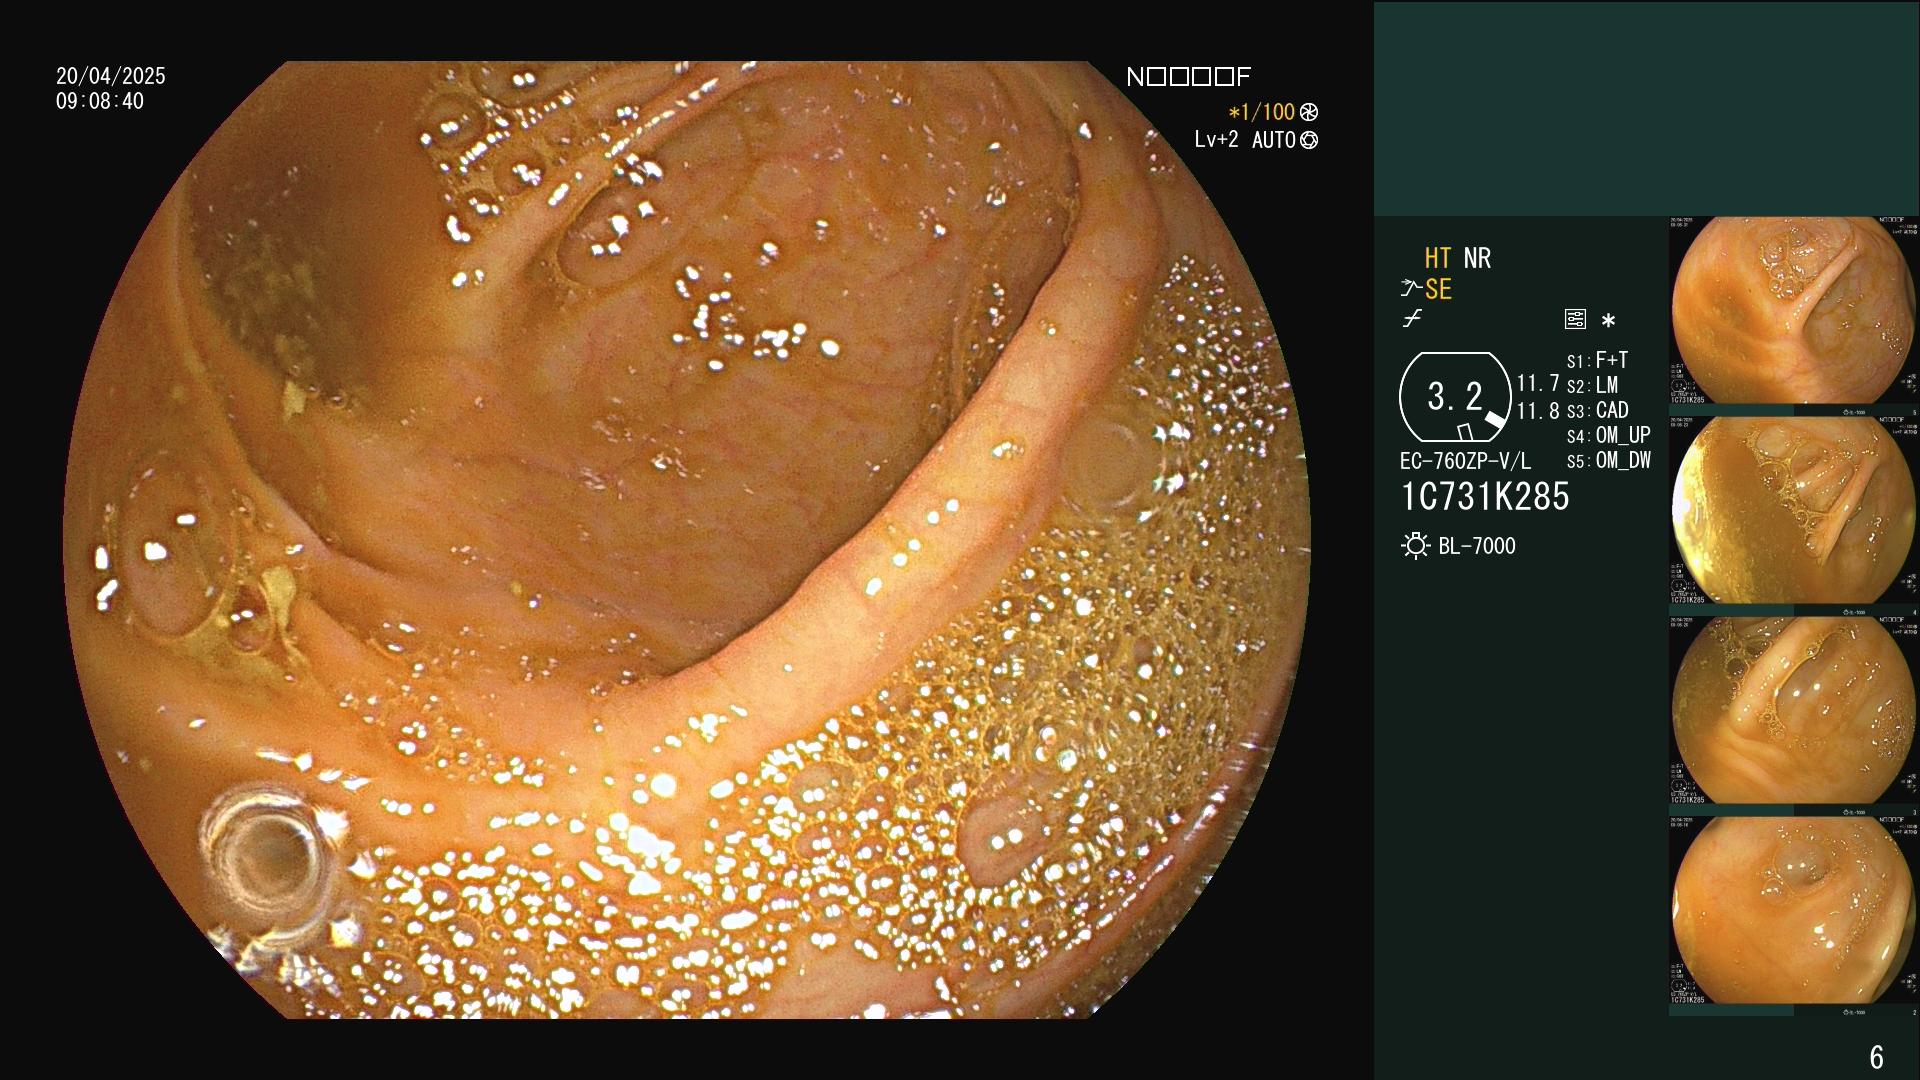This screenshot has height=1080, width=1920.
Task: Click the shutter speed value 1/100
Action: [x=1262, y=112]
